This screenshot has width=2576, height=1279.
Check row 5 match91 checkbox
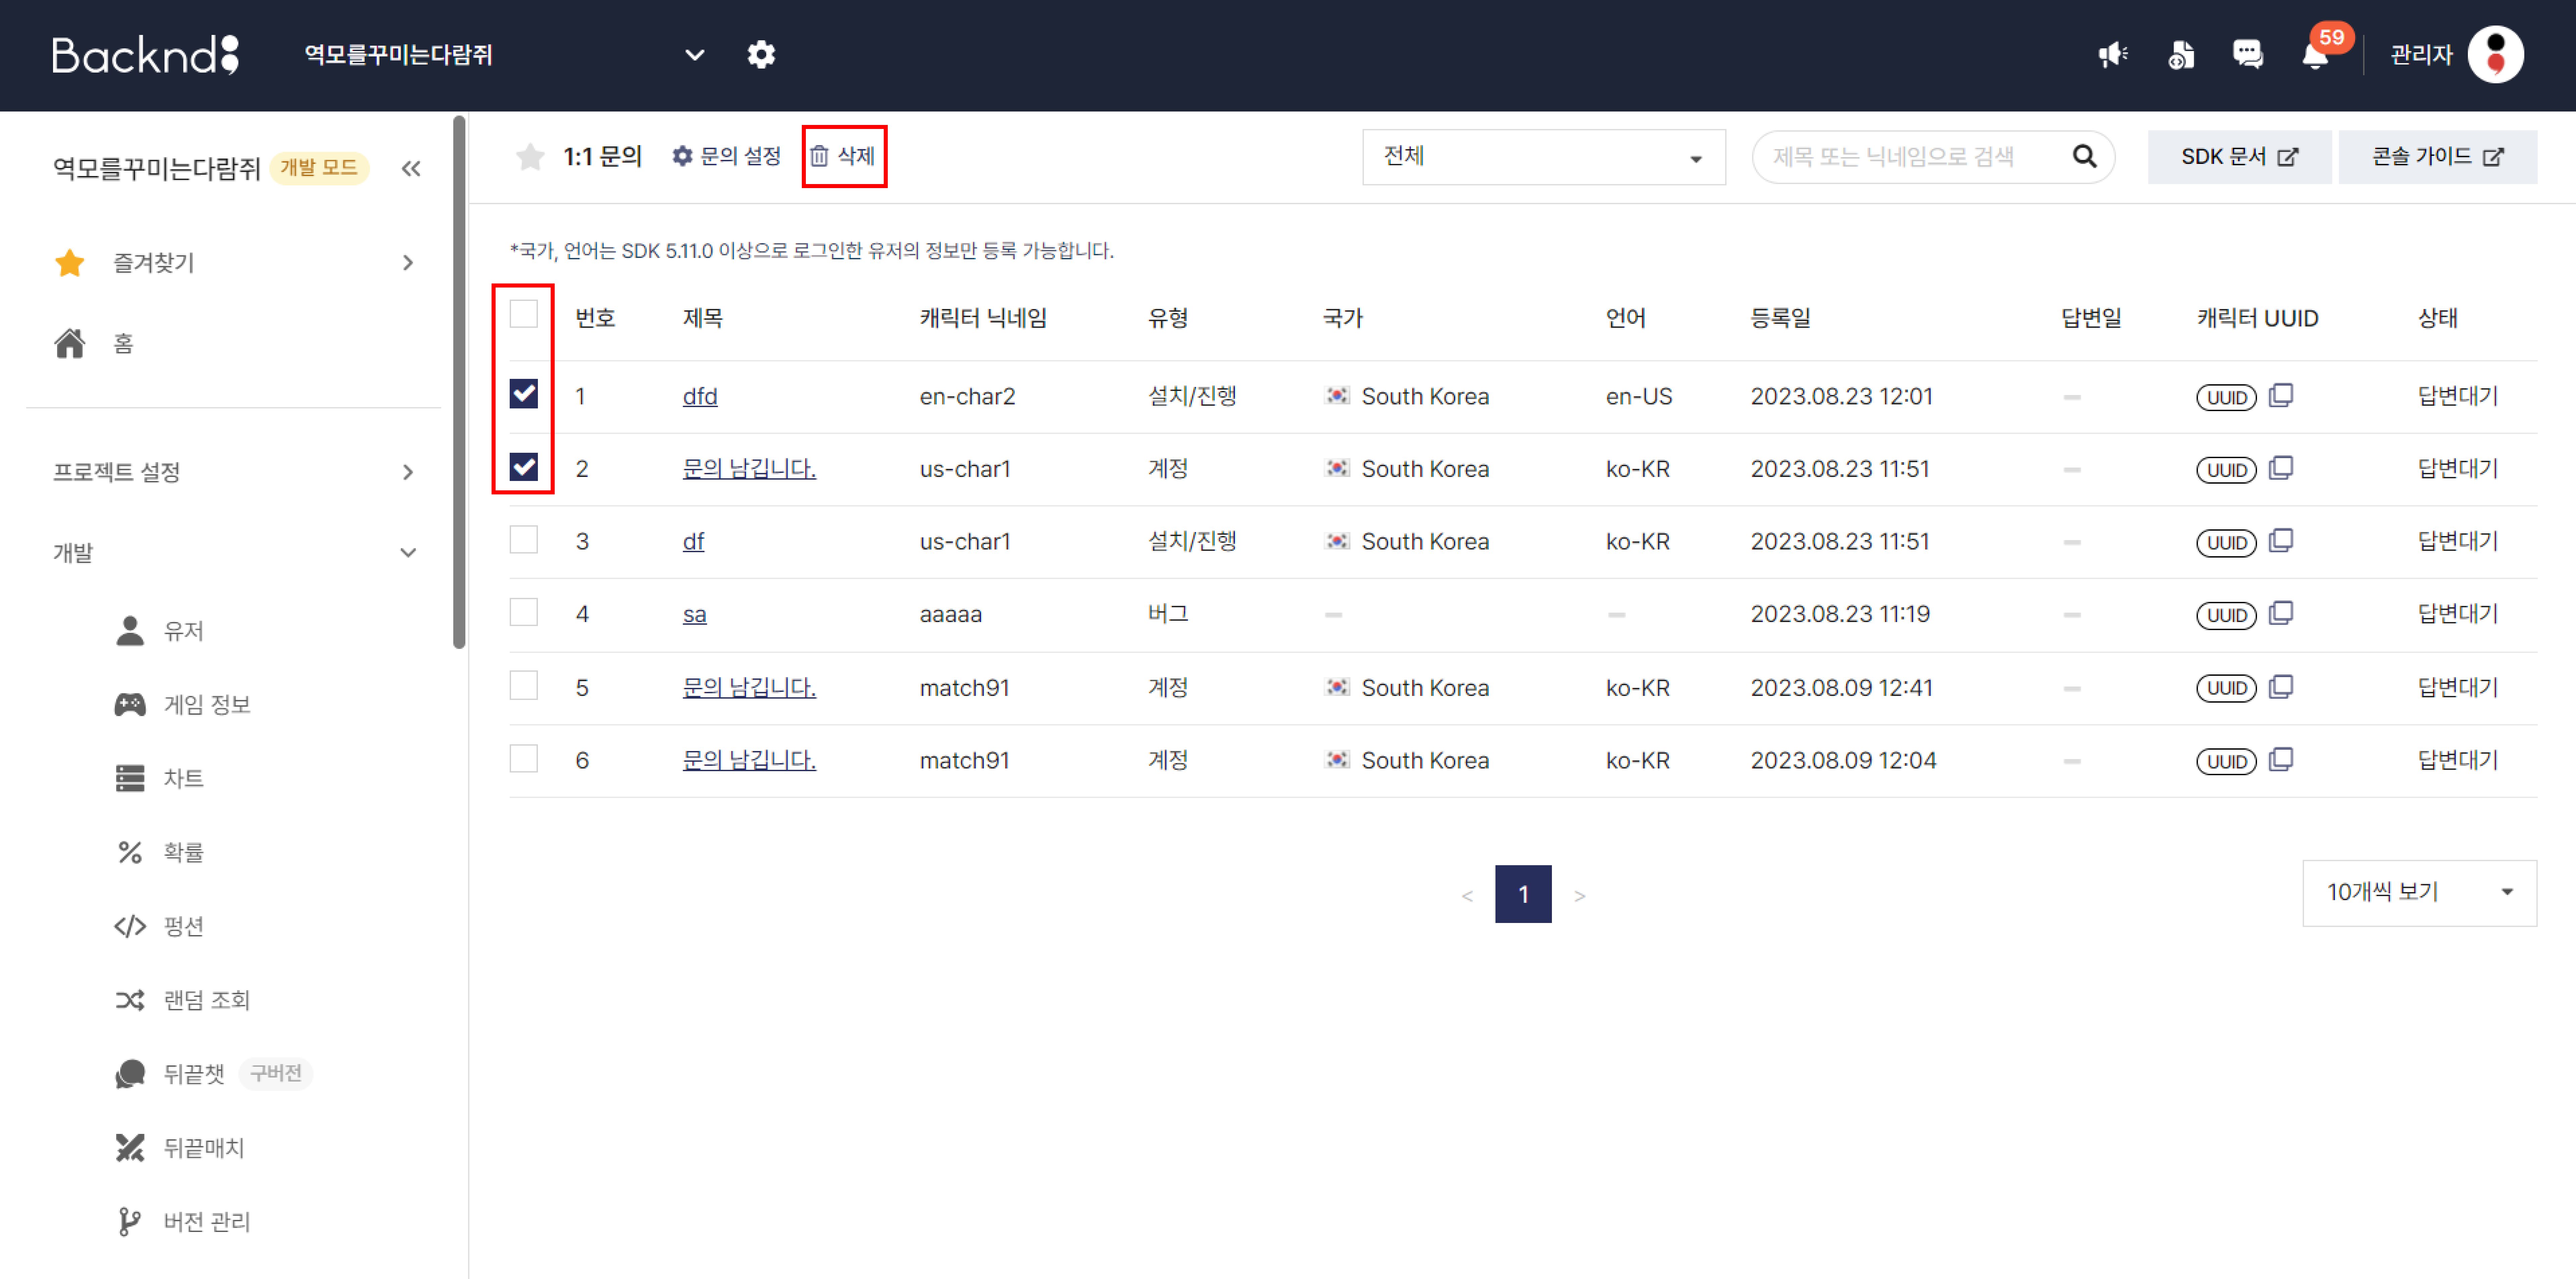tap(524, 685)
